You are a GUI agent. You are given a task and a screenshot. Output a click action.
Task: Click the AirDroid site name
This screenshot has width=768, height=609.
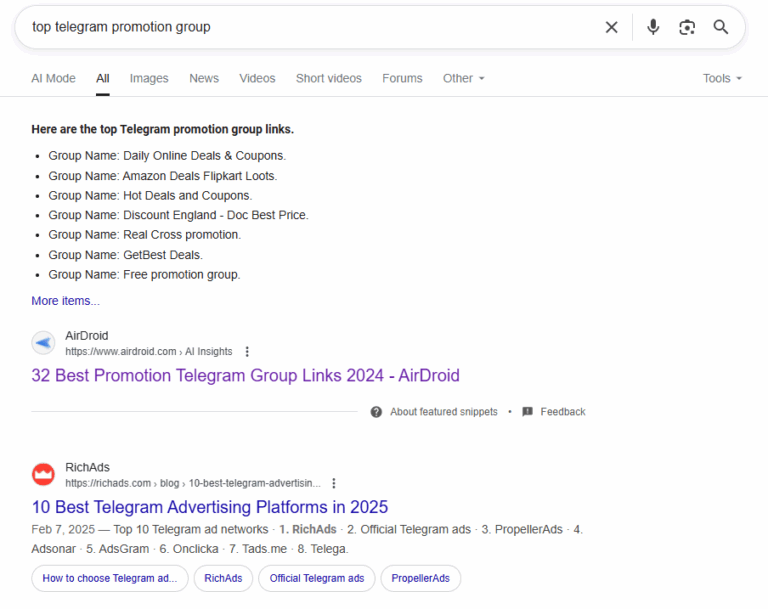point(87,336)
